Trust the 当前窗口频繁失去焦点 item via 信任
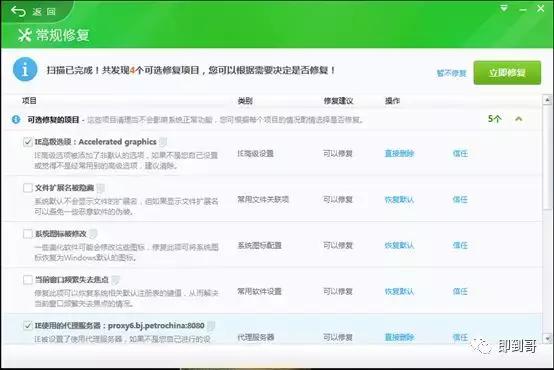554x370 pixels. tap(460, 291)
